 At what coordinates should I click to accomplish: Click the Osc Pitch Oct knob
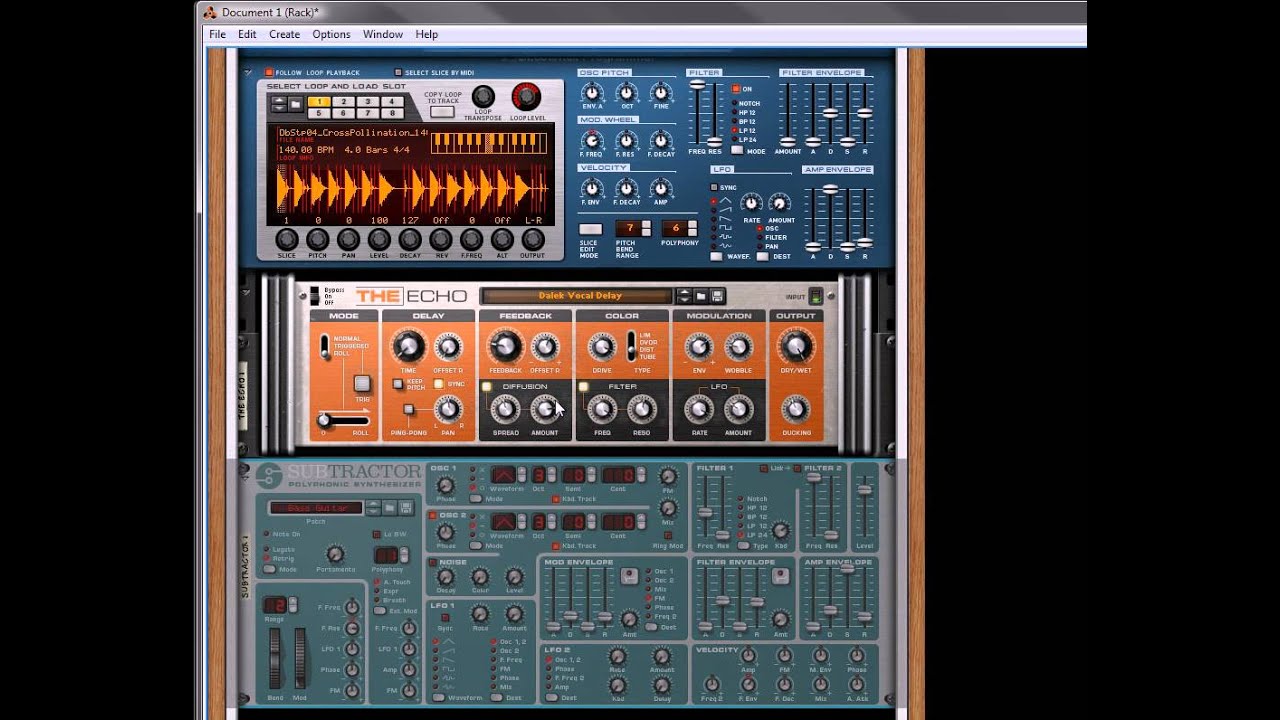627,93
